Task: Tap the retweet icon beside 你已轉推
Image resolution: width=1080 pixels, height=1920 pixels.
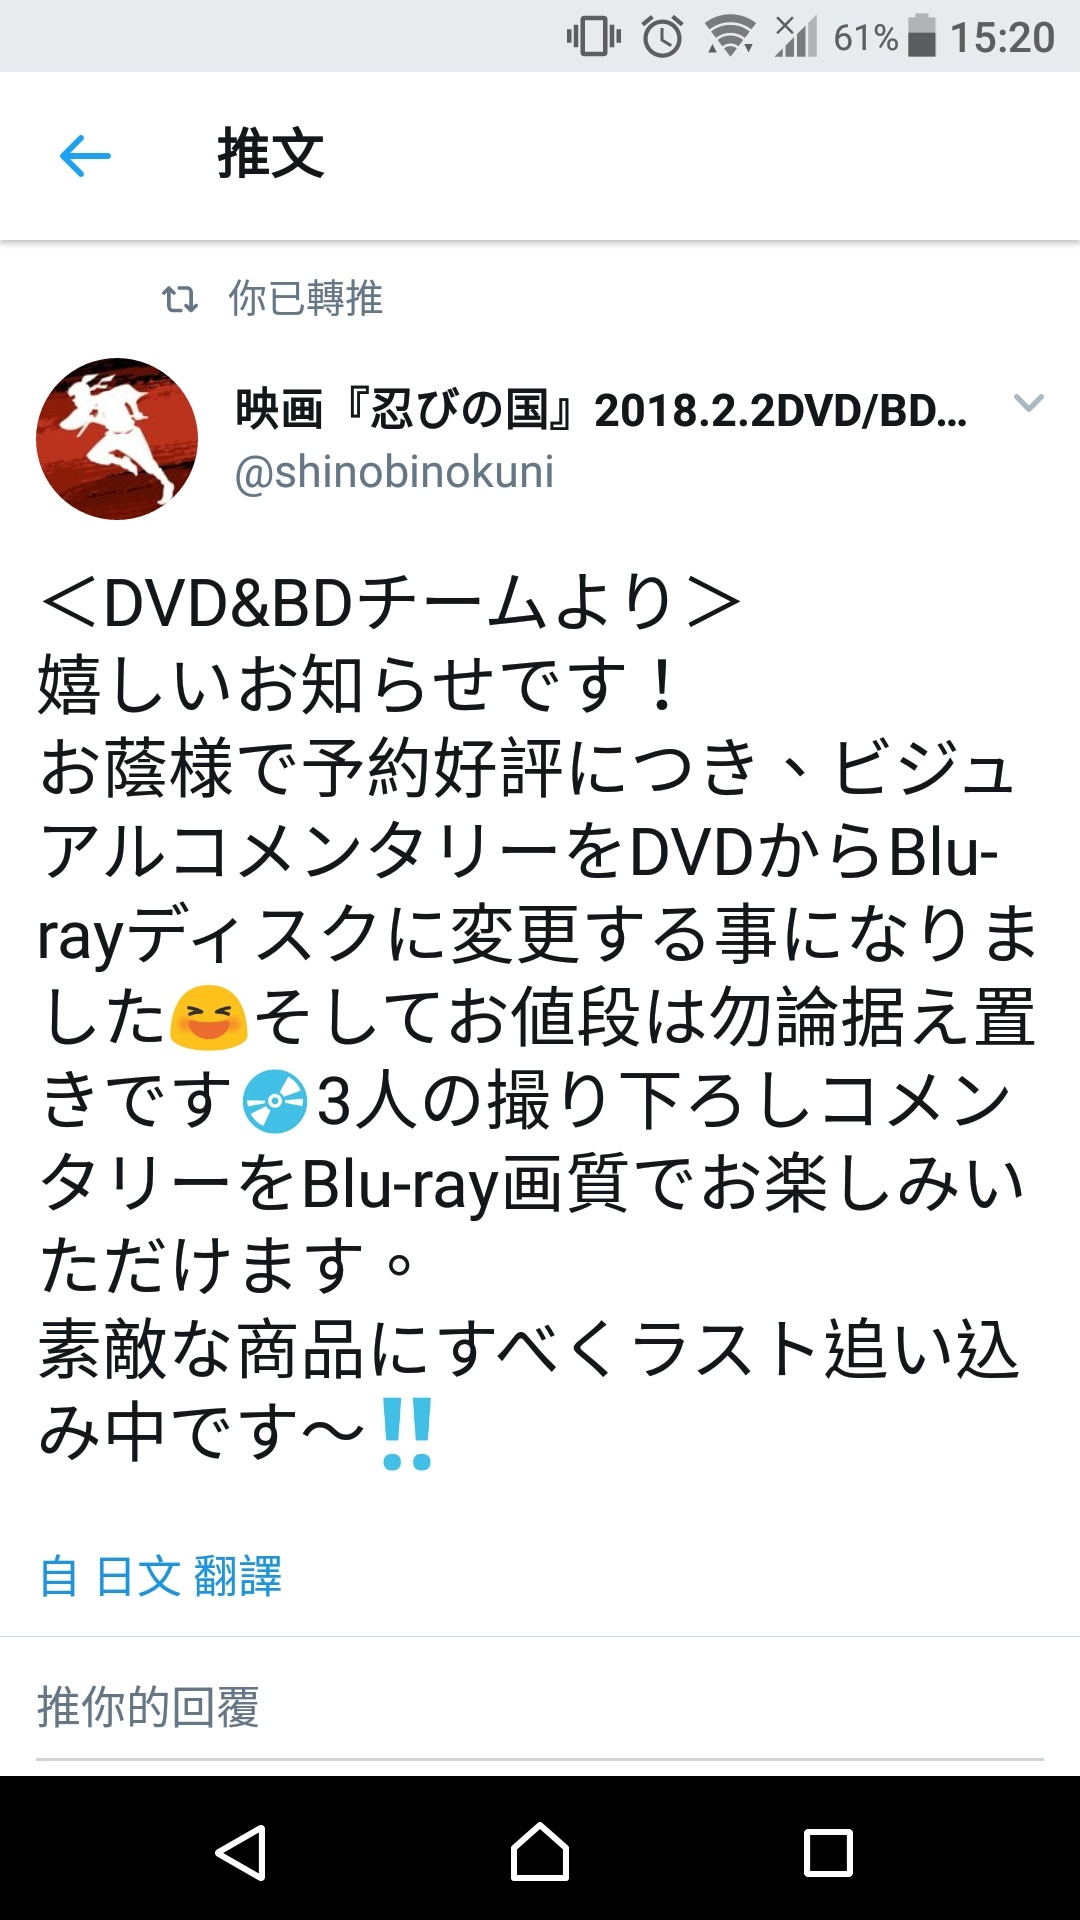Action: pos(180,299)
